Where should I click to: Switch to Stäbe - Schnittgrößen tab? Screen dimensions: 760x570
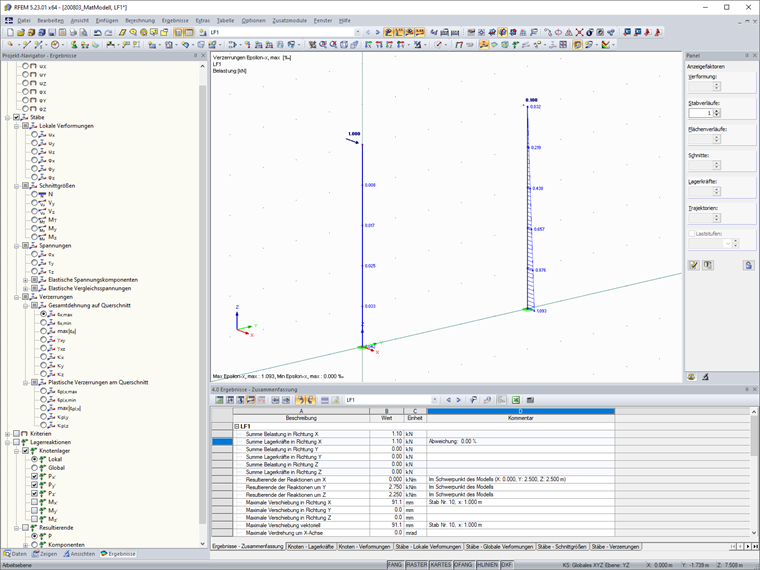pos(563,546)
